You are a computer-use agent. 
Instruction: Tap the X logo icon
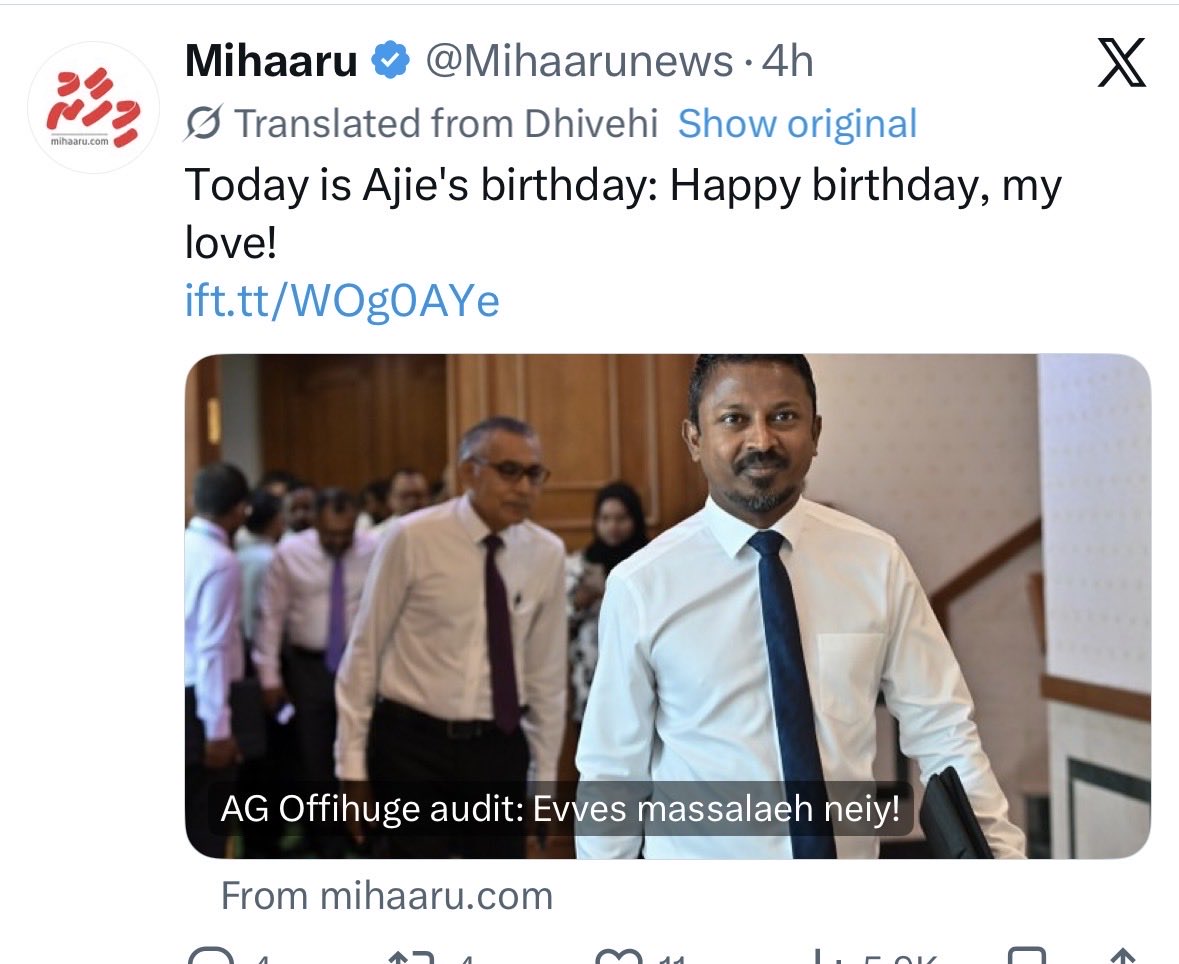pyautogui.click(x=1121, y=62)
